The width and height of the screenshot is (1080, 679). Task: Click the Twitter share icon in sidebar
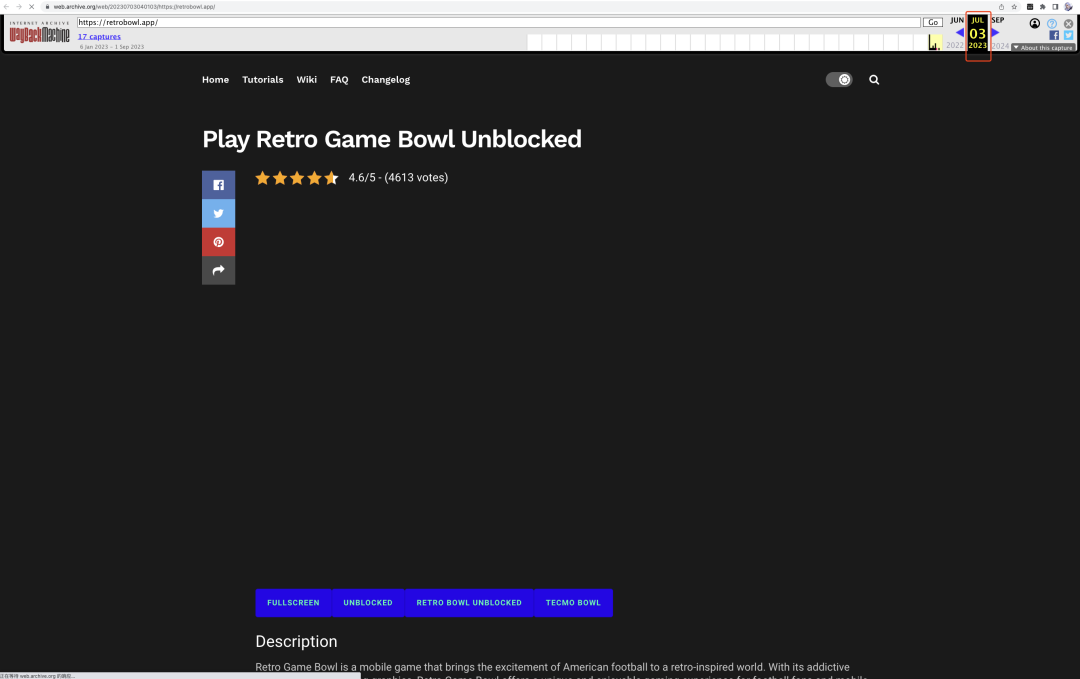[218, 213]
